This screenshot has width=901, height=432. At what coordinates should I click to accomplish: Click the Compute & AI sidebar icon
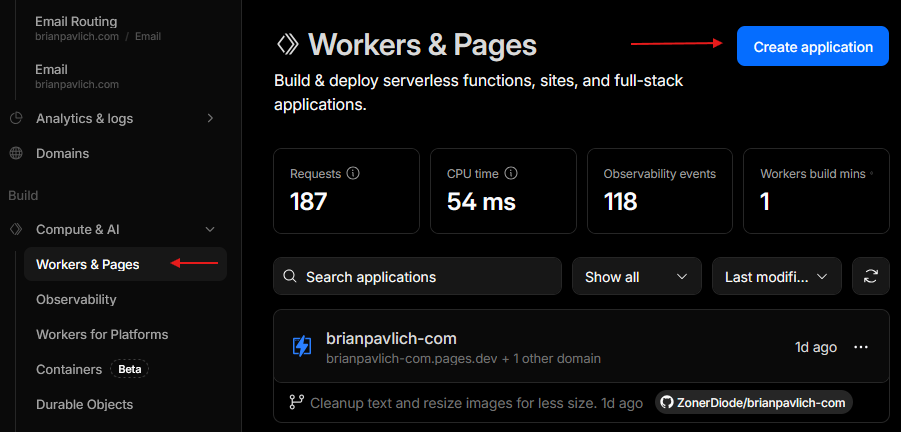click(16, 229)
